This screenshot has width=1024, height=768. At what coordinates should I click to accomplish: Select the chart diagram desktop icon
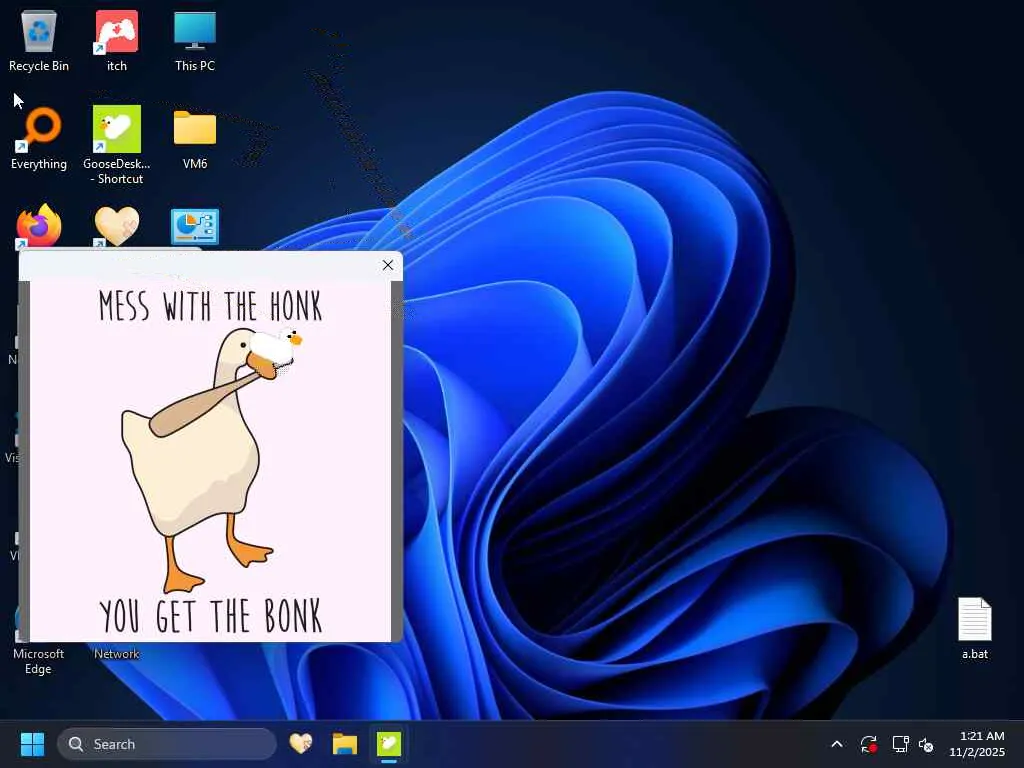(195, 227)
